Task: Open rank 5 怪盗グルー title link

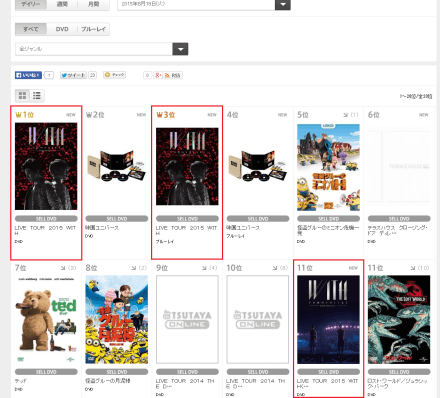Action: click(x=328, y=230)
